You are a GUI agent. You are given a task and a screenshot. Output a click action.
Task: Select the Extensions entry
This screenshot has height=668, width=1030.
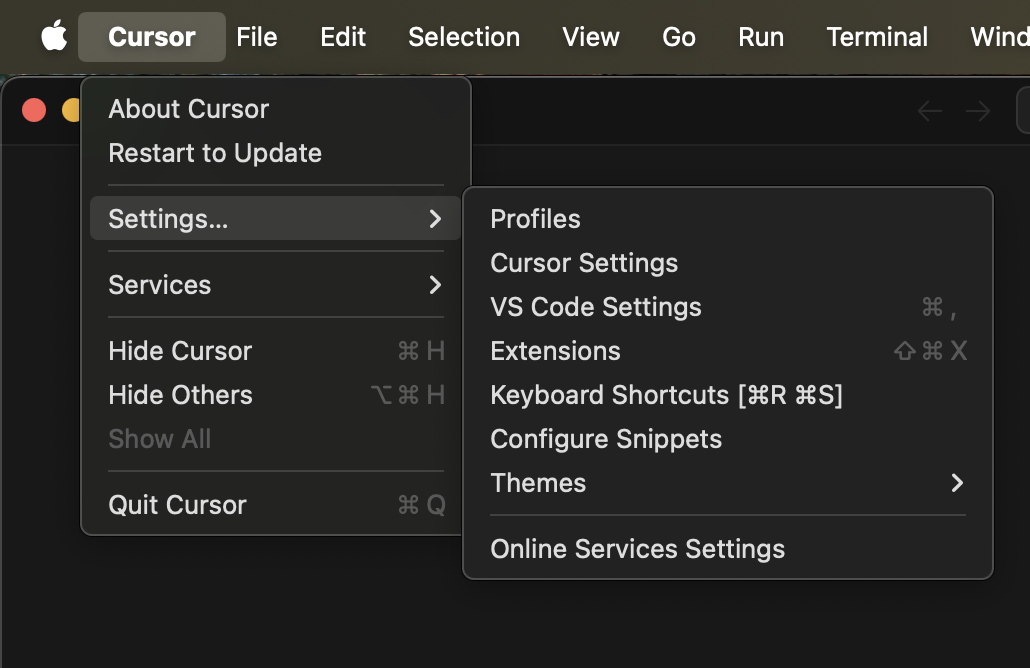(x=555, y=350)
